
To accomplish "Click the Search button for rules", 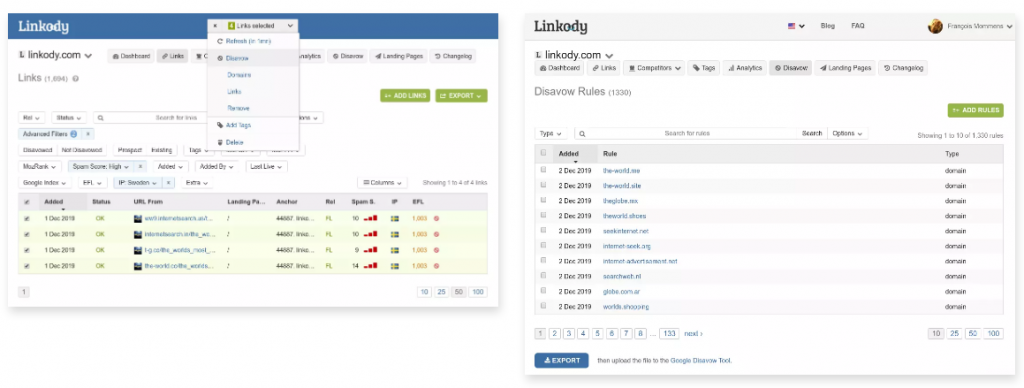I will (x=812, y=133).
